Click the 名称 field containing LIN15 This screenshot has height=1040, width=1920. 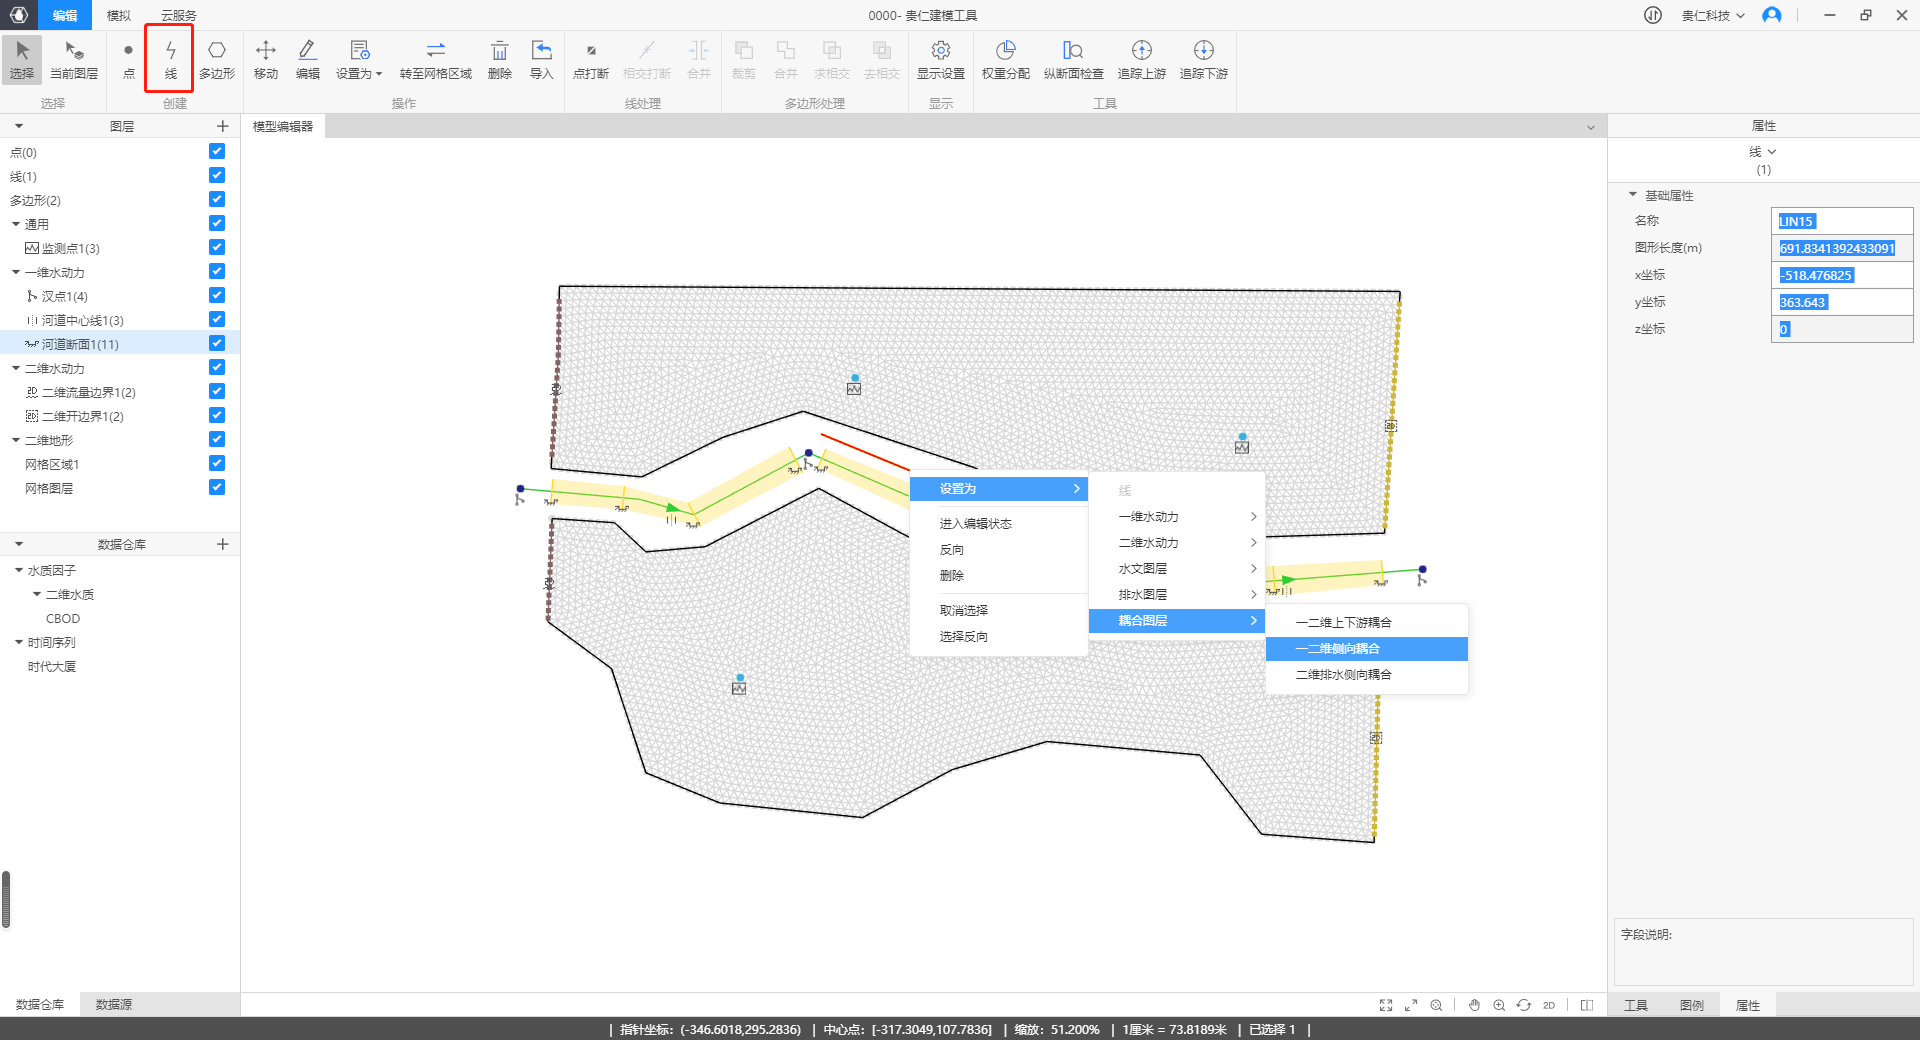(x=1840, y=221)
